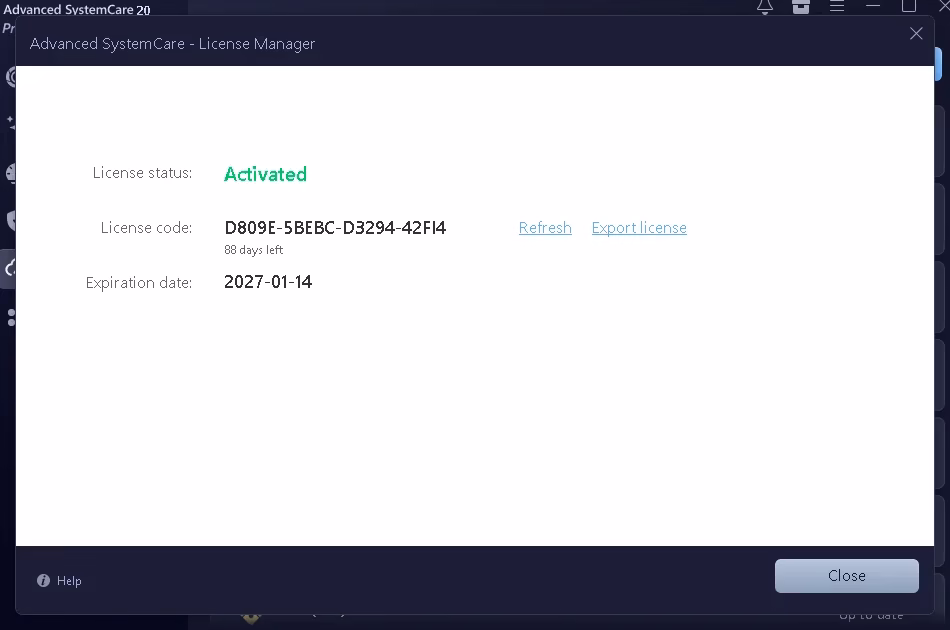Minimize the Advanced SystemCare main window
Image resolution: width=950 pixels, height=630 pixels.
coord(873,5)
